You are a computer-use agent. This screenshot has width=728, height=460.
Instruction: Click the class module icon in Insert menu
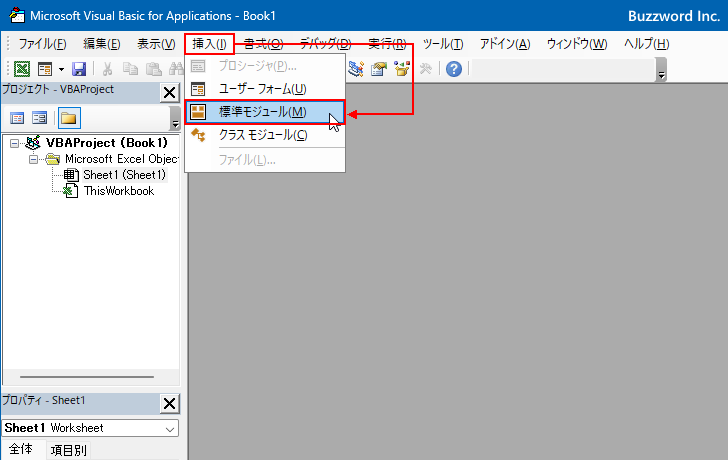pyautogui.click(x=198, y=135)
